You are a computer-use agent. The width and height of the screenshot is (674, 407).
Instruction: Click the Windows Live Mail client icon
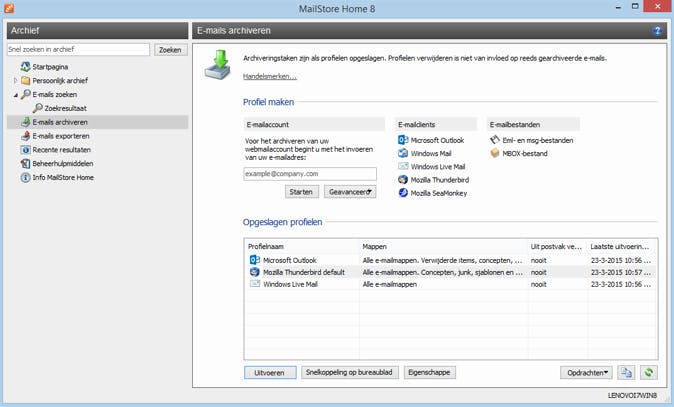(x=403, y=166)
